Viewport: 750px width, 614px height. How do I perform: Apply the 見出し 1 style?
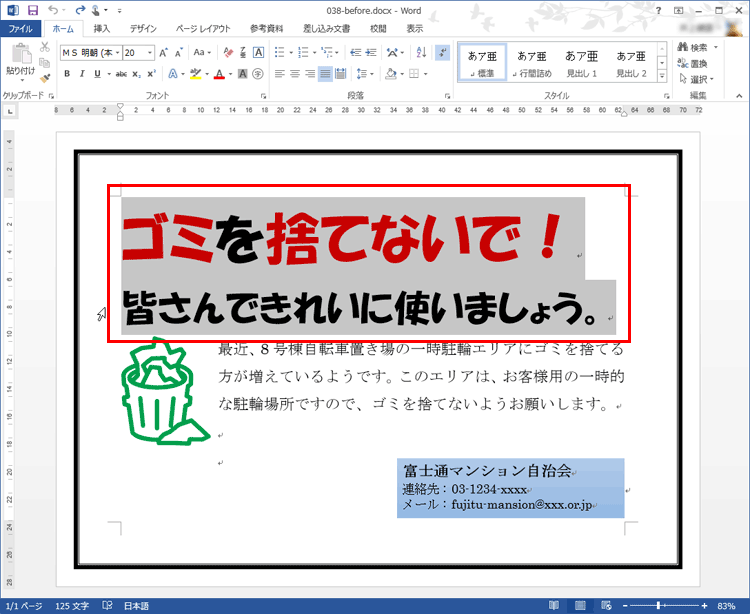tap(582, 63)
